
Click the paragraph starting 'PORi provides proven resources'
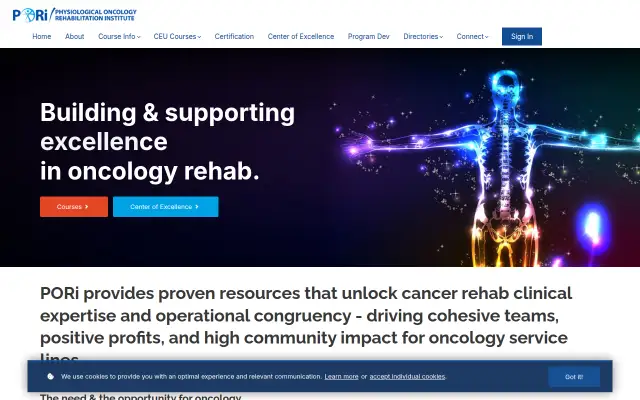coord(306,327)
